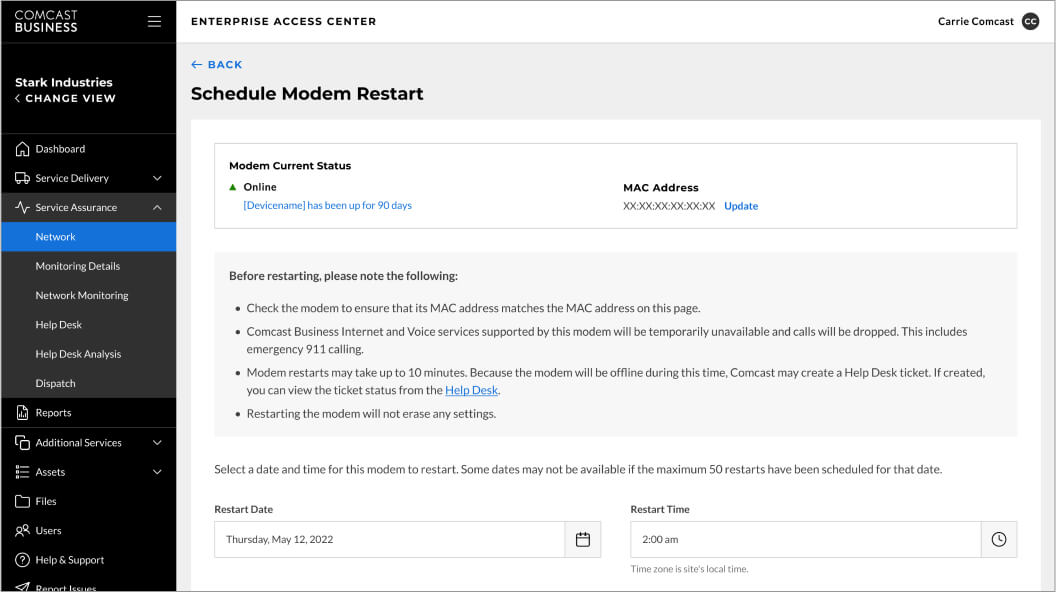Click the Users people icon
The width and height of the screenshot is (1056, 592).
point(22,531)
